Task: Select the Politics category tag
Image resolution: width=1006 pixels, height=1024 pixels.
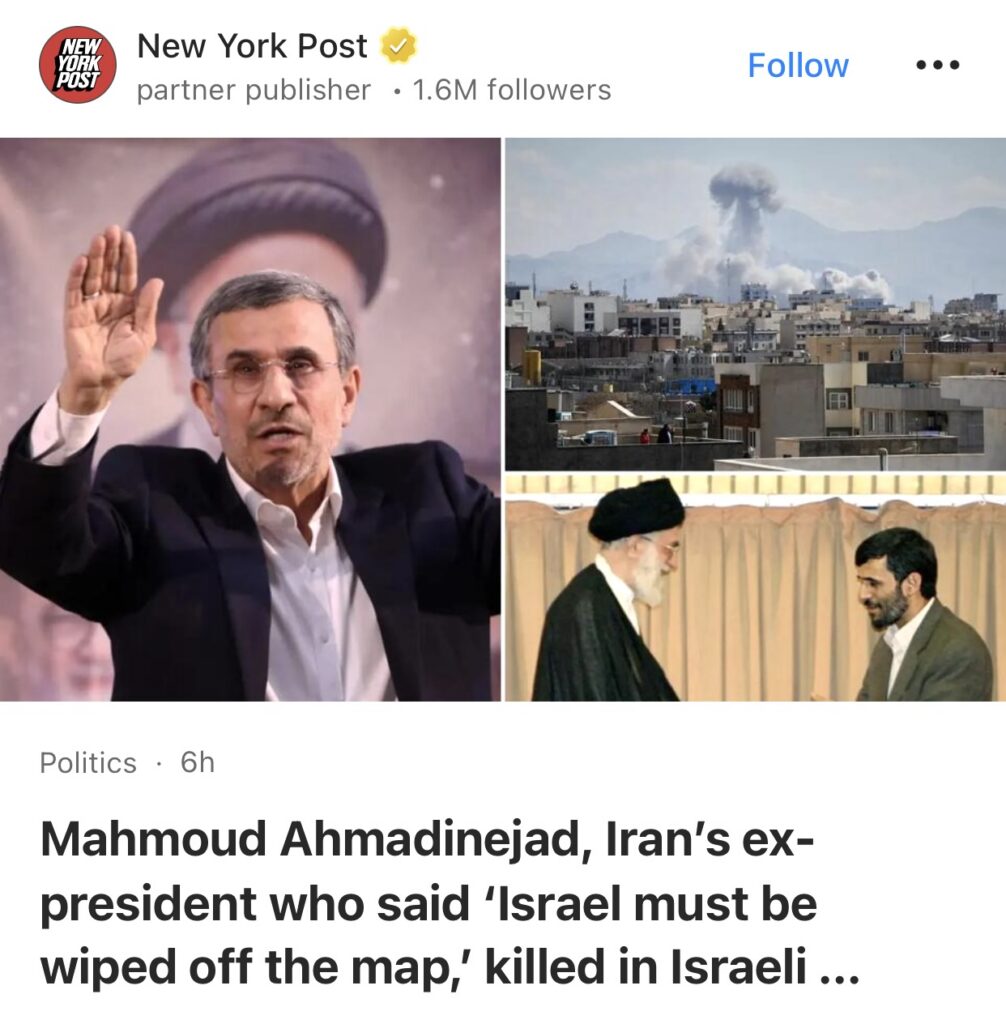Action: pos(88,763)
